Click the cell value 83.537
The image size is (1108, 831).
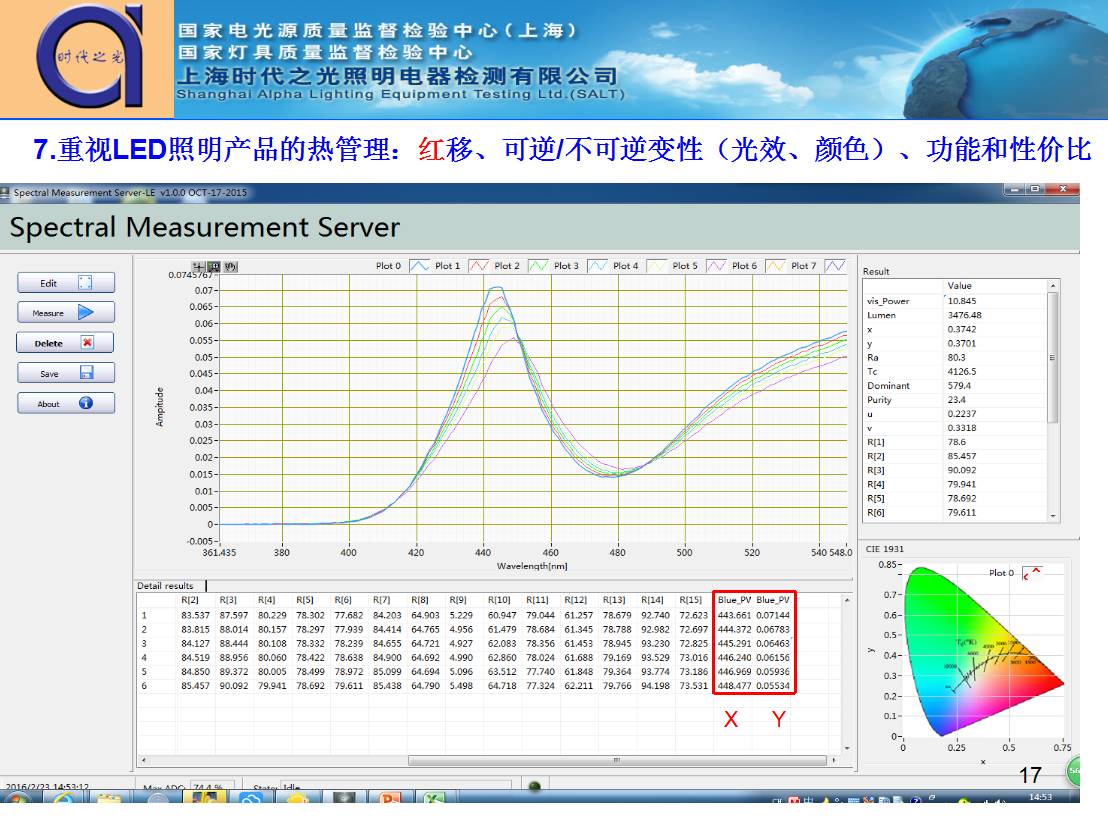[x=195, y=615]
